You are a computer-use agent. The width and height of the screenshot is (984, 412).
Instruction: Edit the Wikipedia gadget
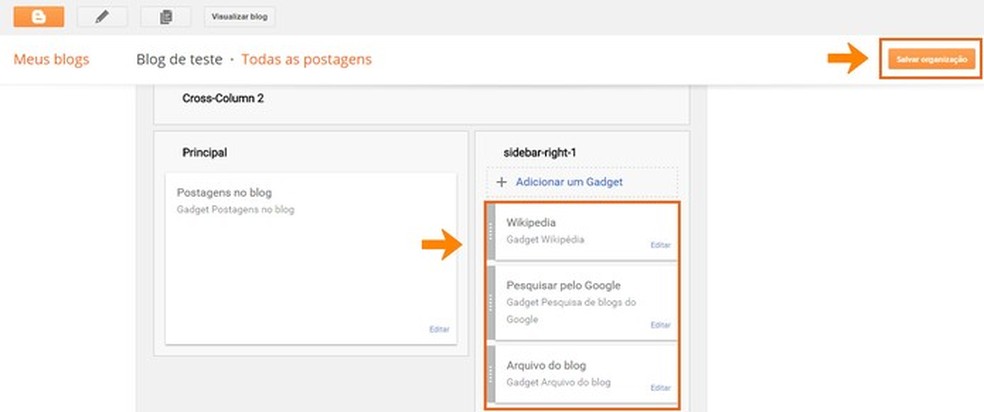point(660,245)
